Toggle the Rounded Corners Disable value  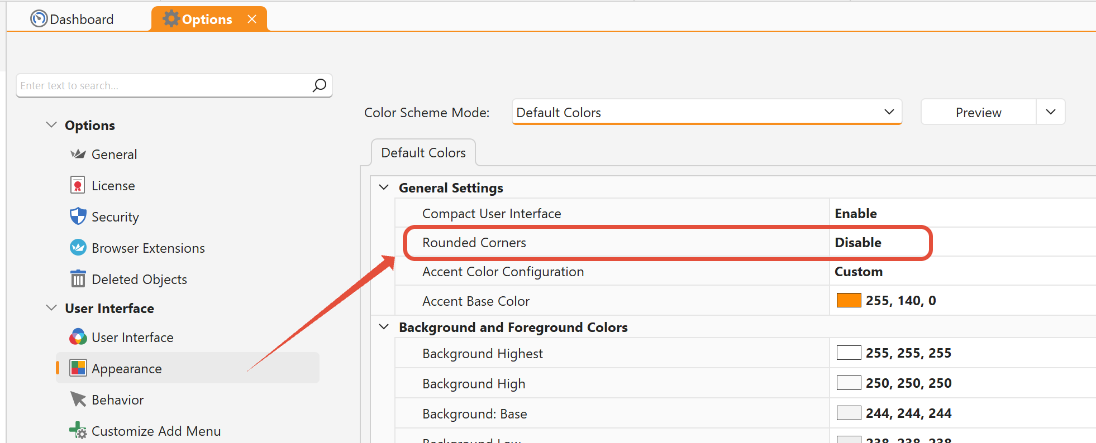point(858,242)
